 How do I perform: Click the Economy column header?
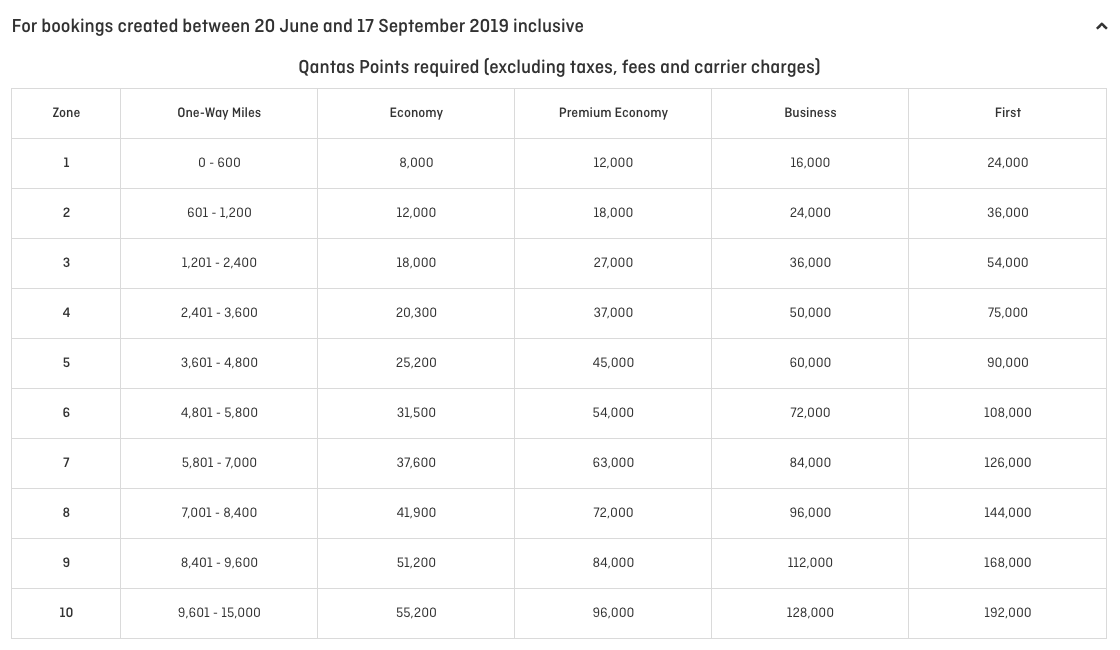click(416, 113)
